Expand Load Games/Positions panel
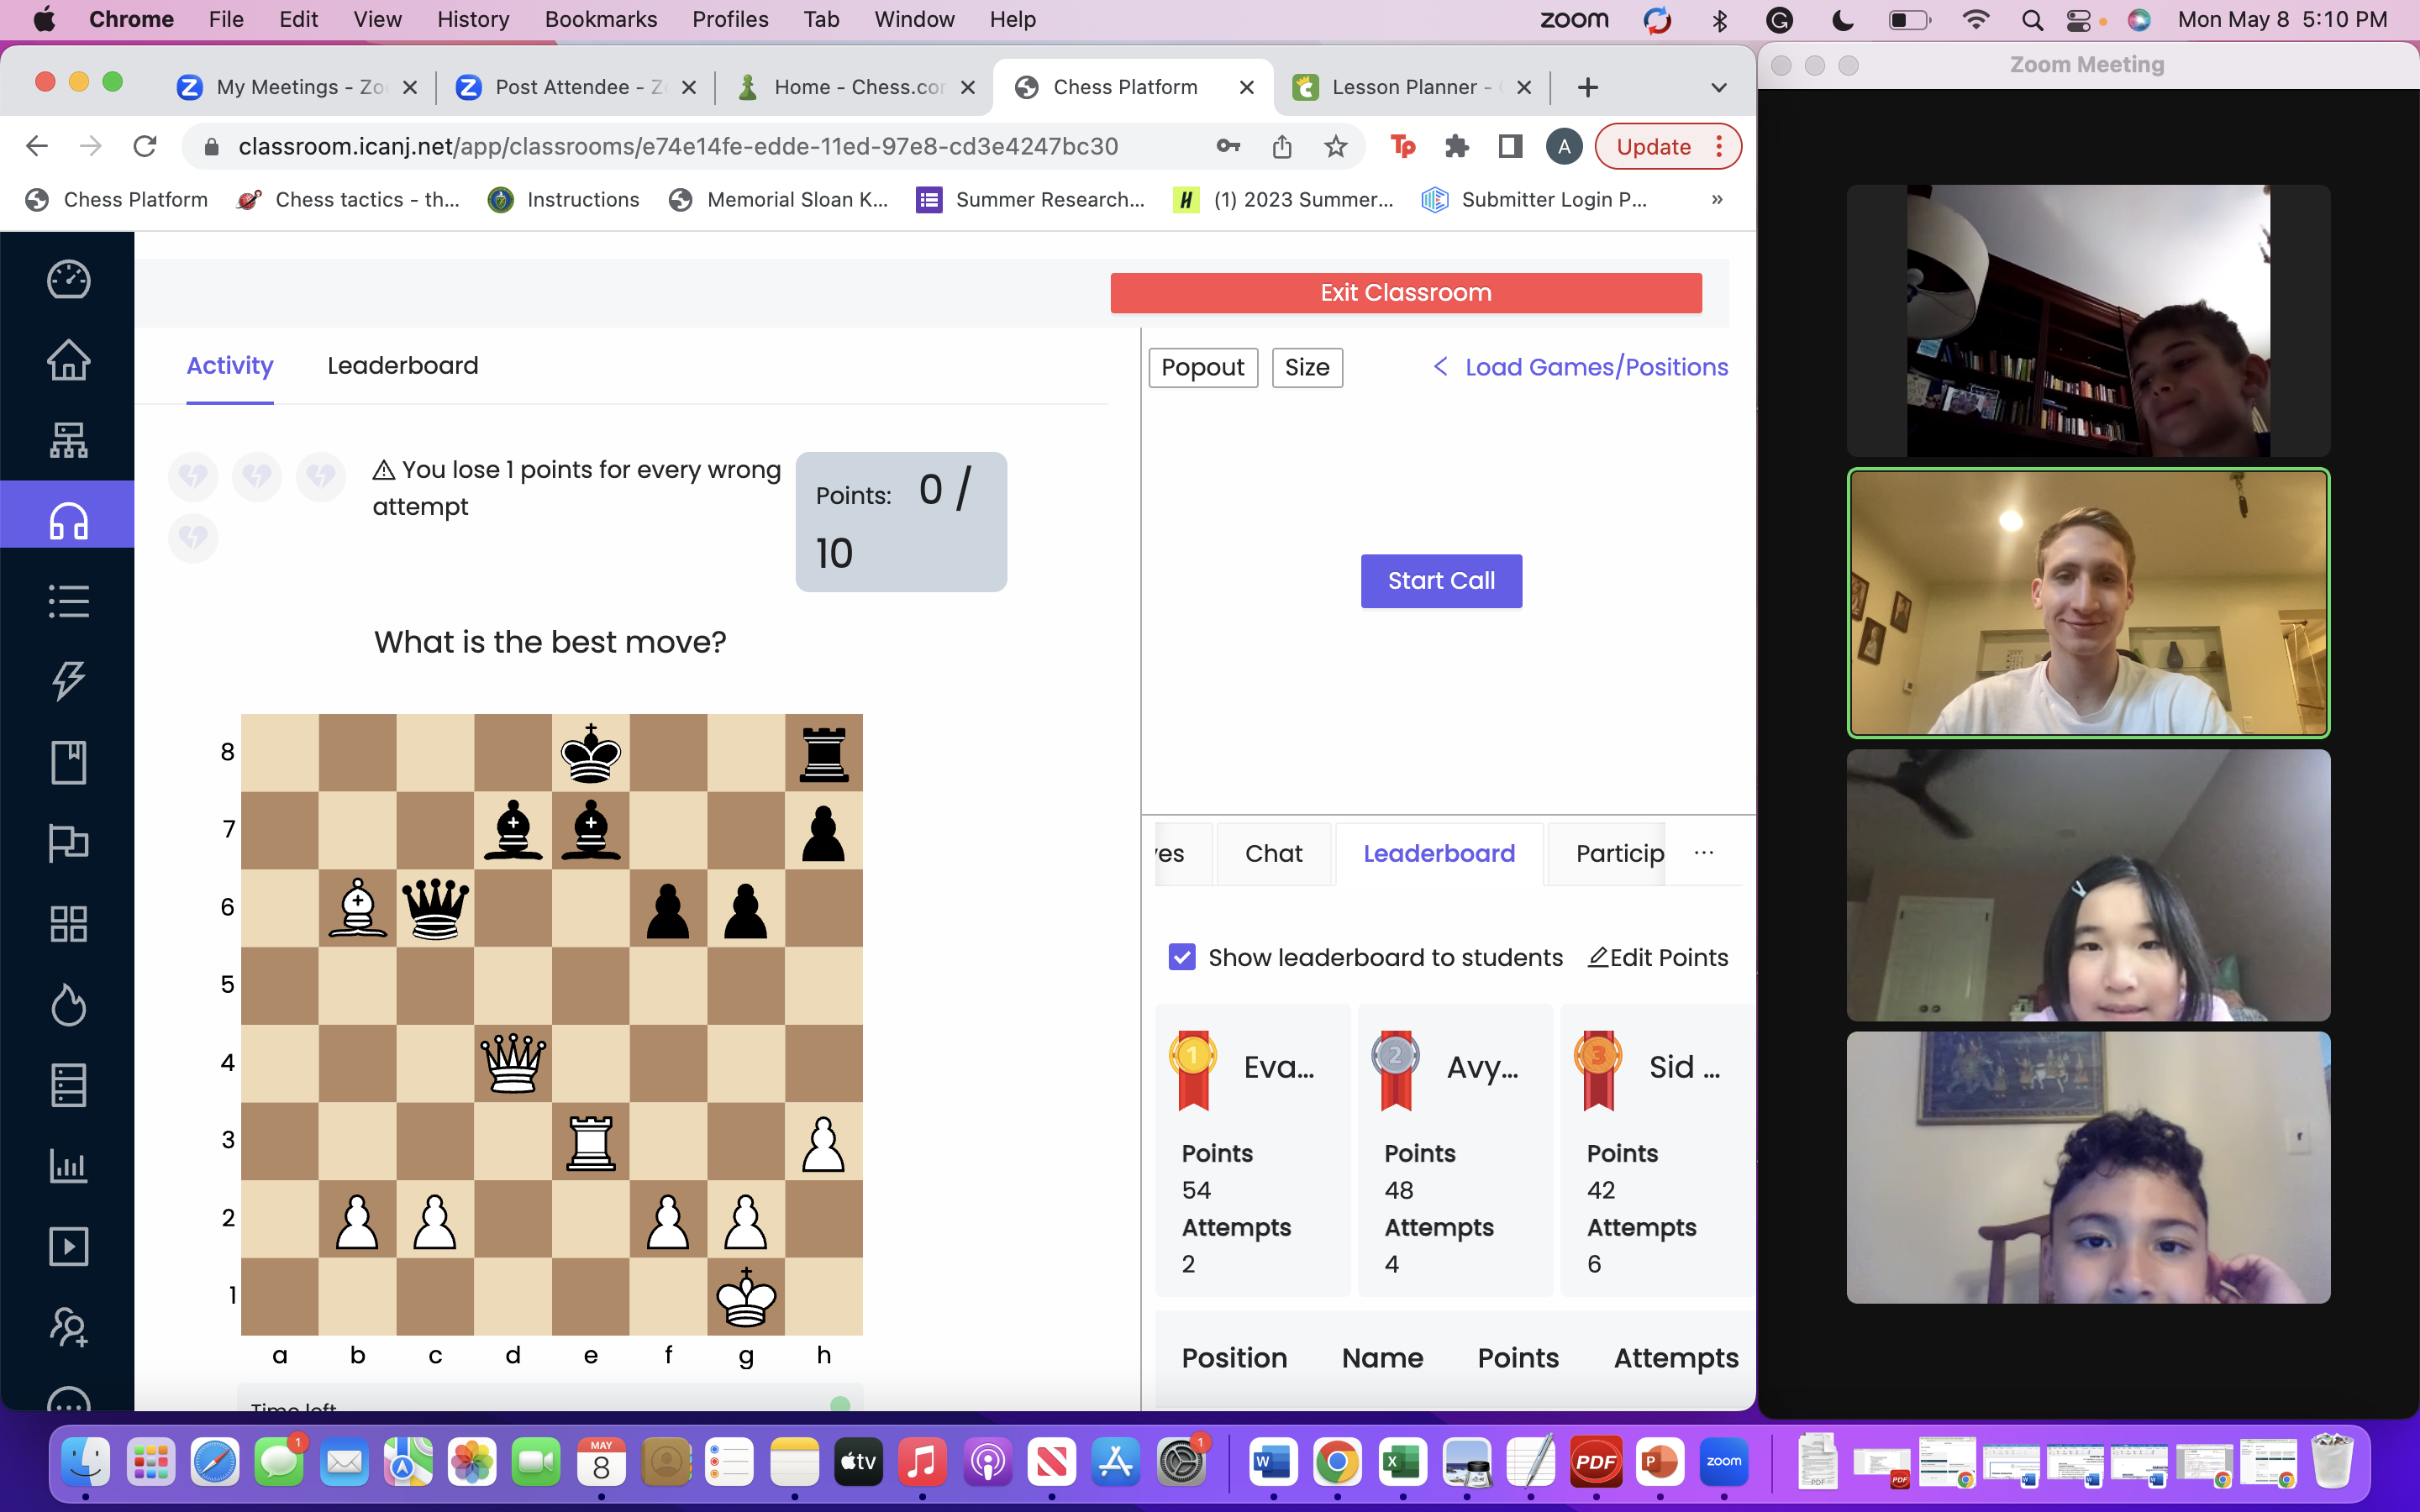The image size is (2420, 1512). coord(1581,365)
